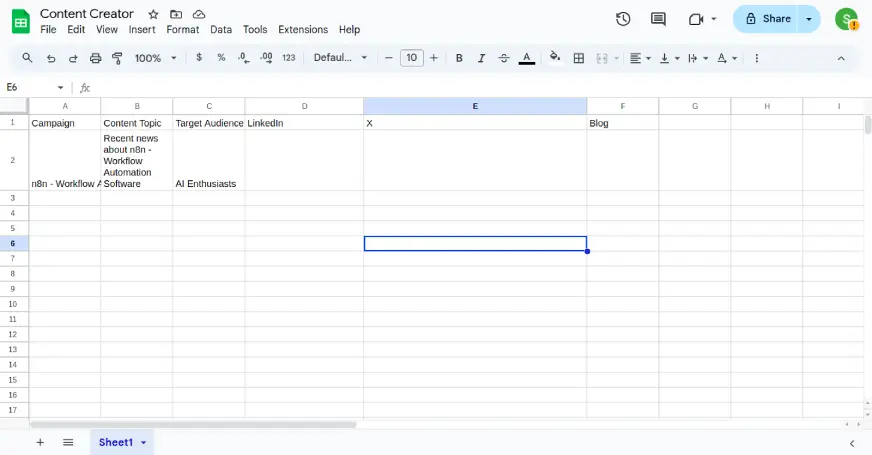The image size is (872, 455).
Task: Open the search menus magnifier
Action: tap(27, 58)
